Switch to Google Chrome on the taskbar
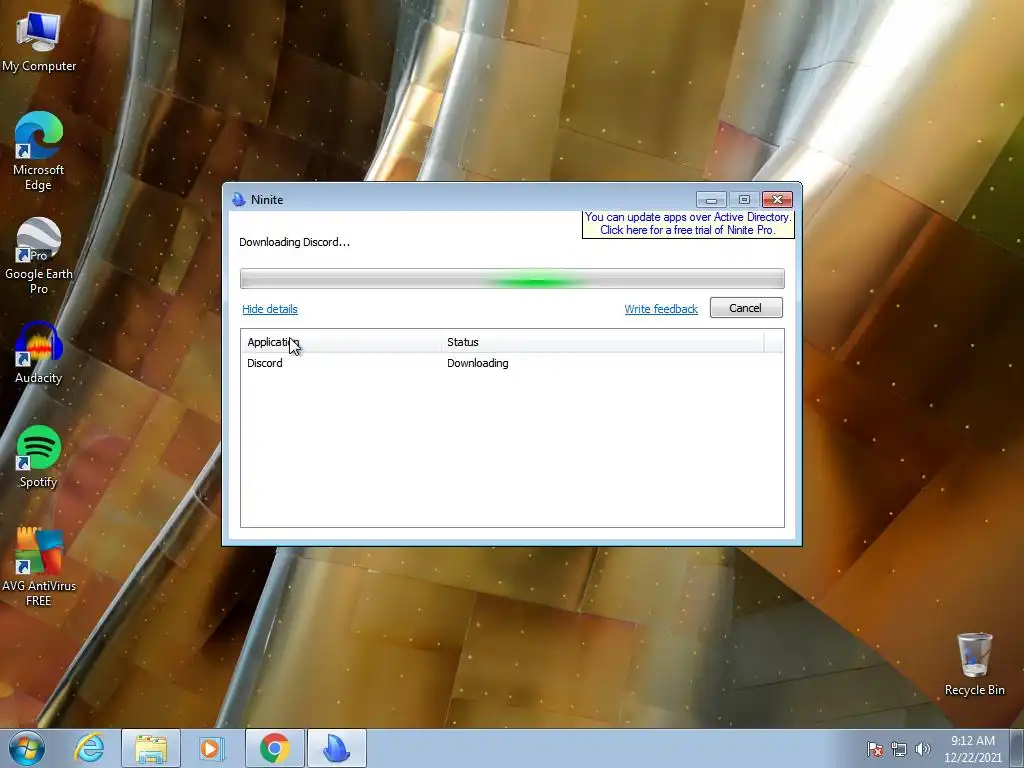This screenshot has height=768, width=1024. [x=275, y=748]
